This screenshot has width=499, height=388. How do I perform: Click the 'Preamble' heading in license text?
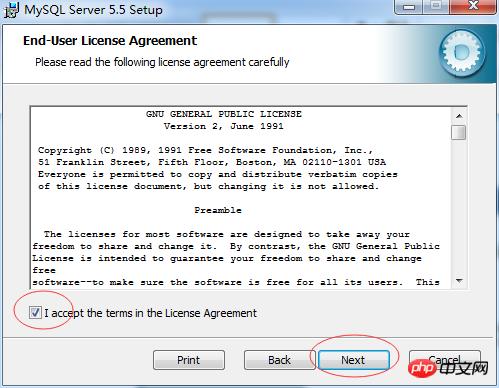tap(218, 210)
